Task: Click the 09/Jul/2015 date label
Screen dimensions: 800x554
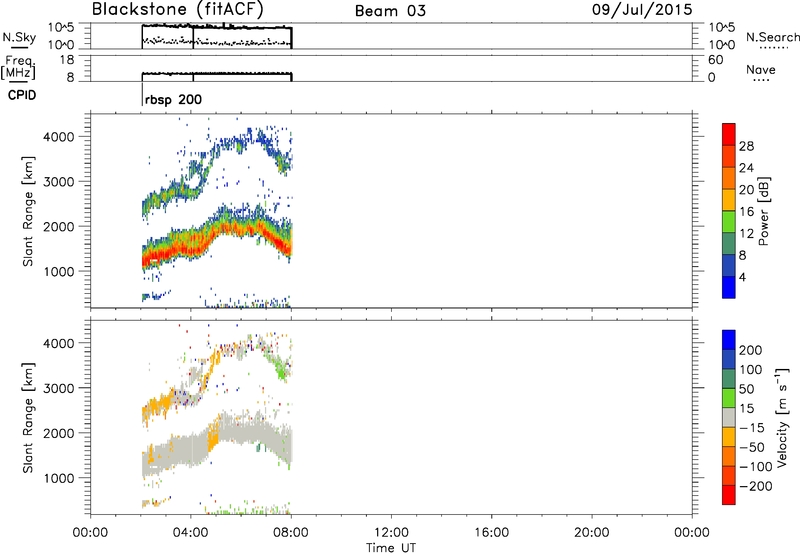Action: click(642, 10)
